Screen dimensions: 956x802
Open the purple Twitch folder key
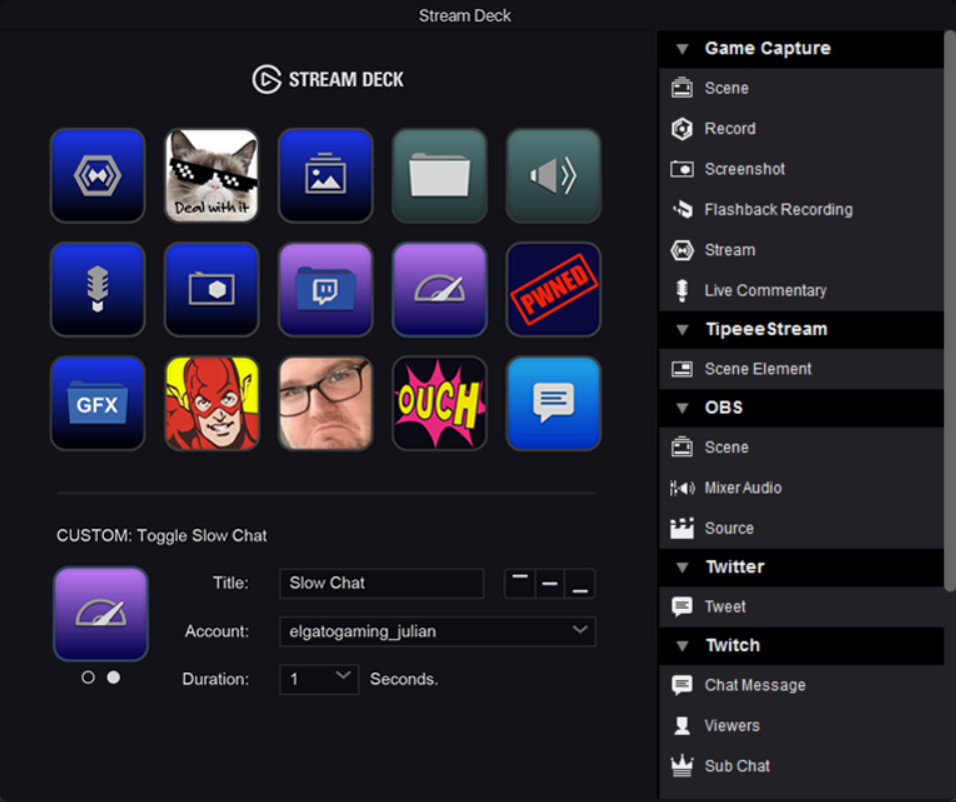click(326, 290)
